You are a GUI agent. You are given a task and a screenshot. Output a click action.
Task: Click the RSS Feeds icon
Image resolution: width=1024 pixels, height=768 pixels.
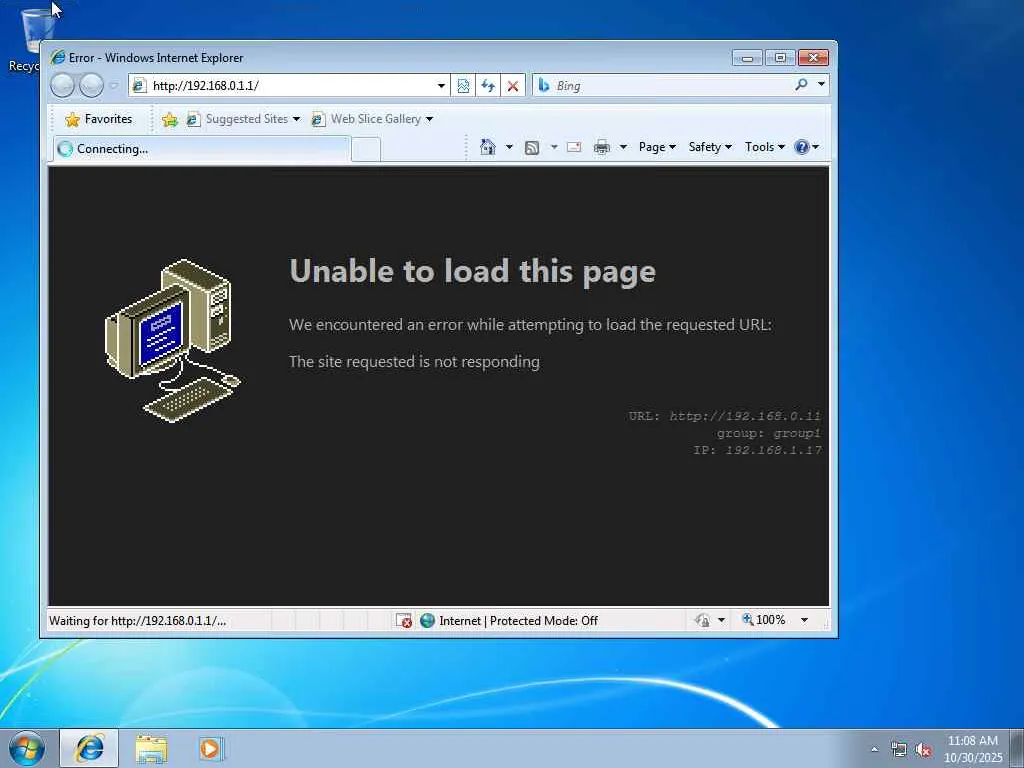point(532,148)
